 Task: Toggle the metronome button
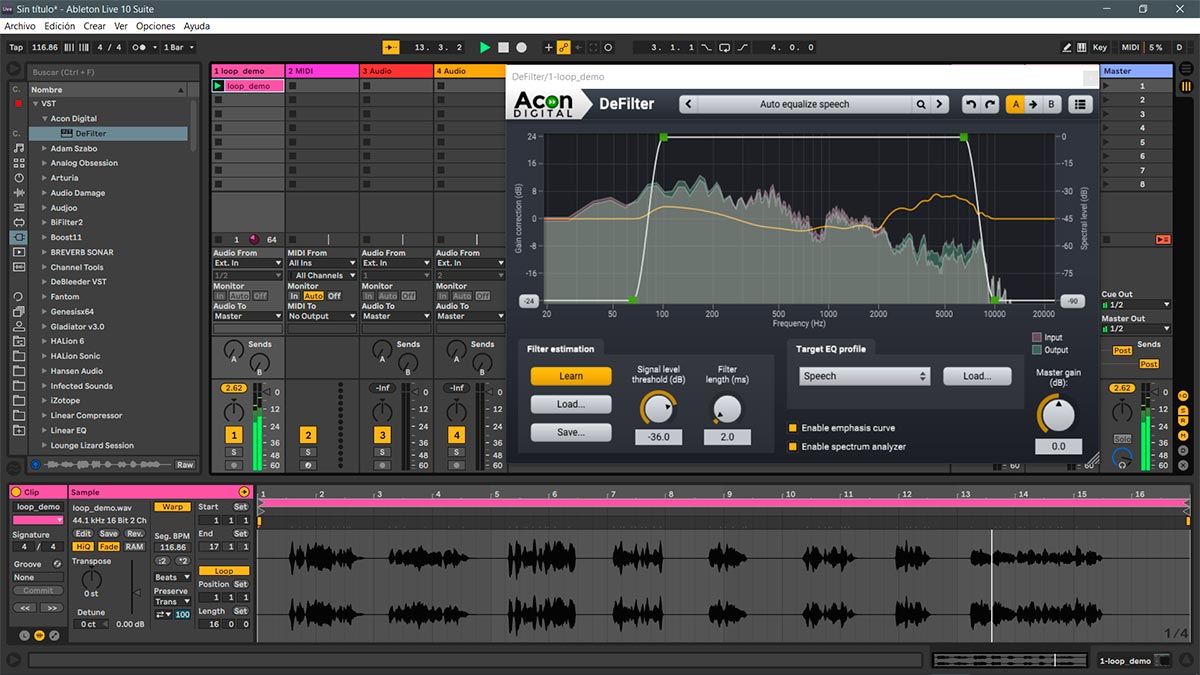pyautogui.click(x=144, y=47)
